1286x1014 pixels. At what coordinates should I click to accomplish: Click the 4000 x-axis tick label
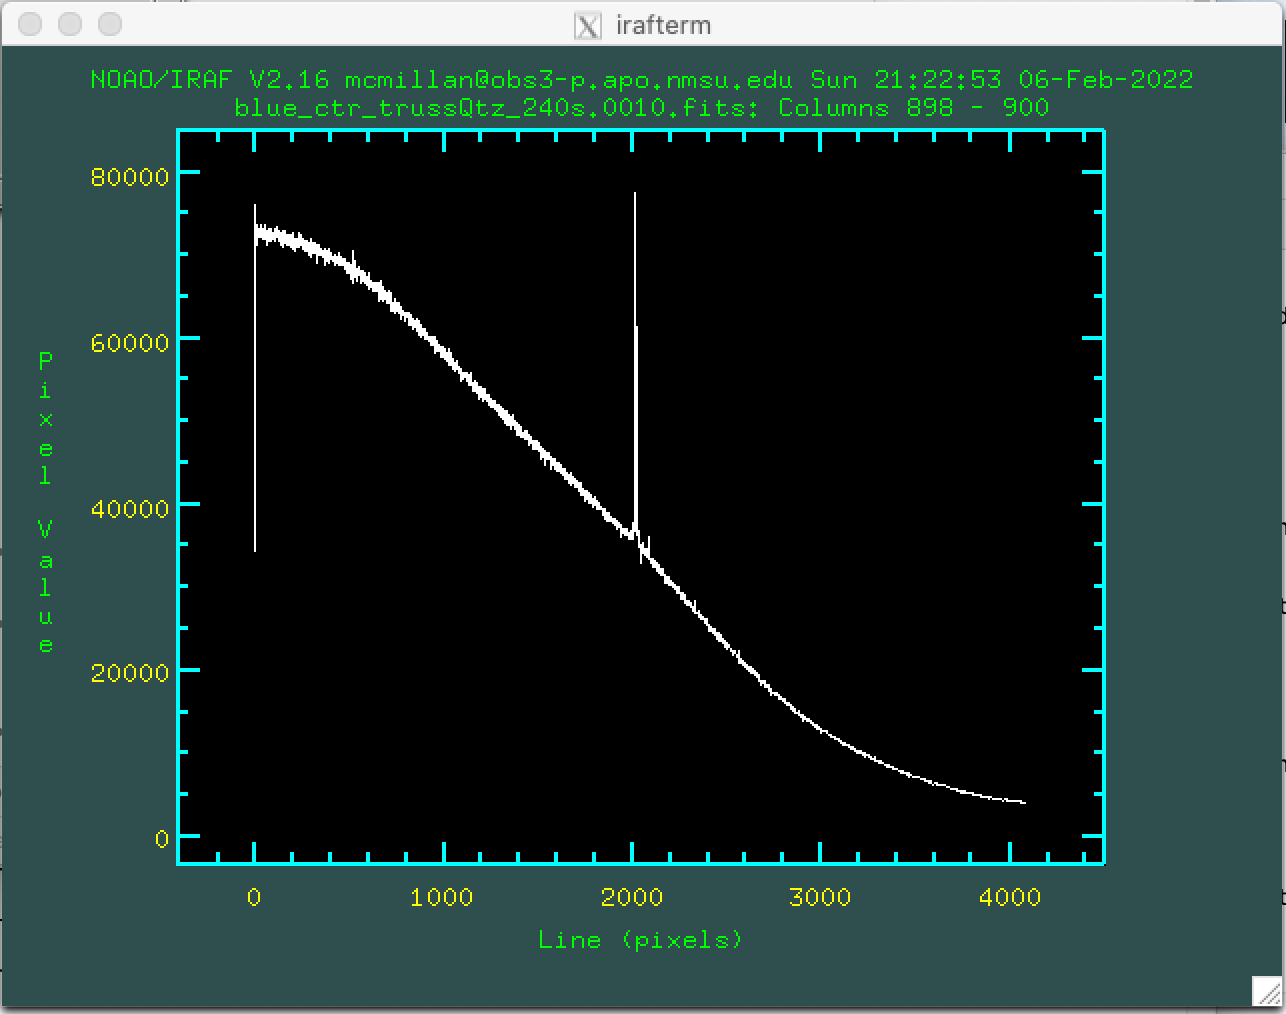tap(1010, 897)
